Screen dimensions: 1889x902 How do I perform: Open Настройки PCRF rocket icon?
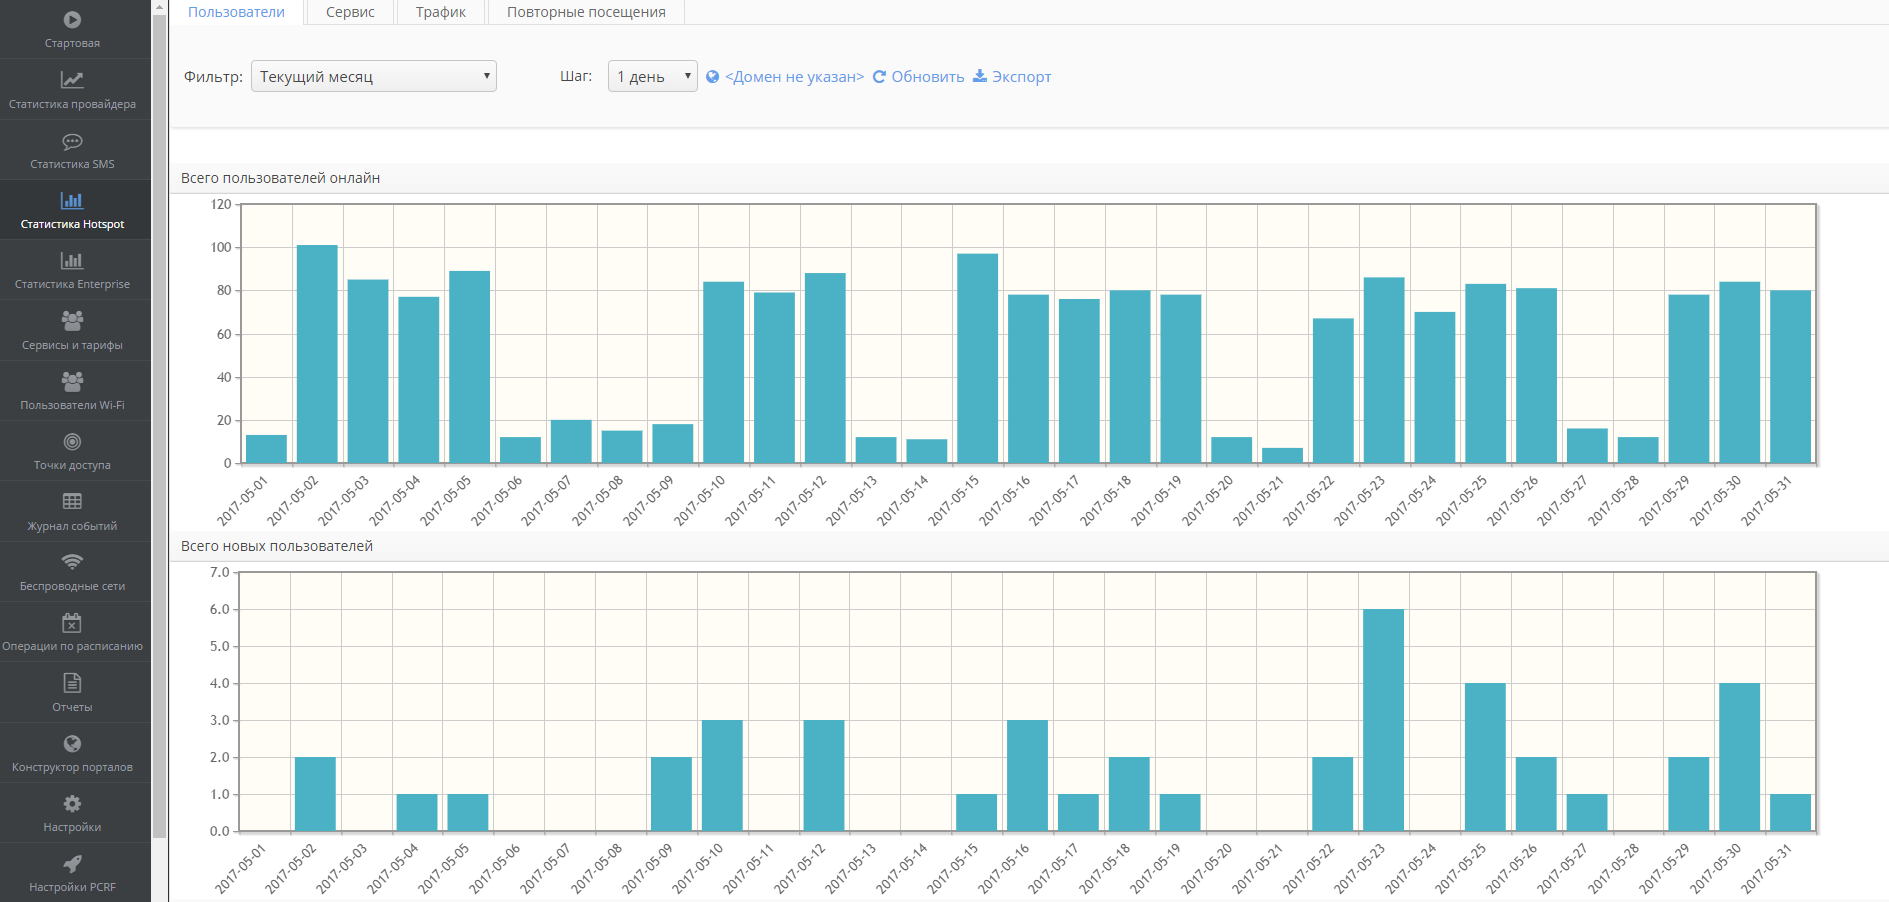coord(72,864)
